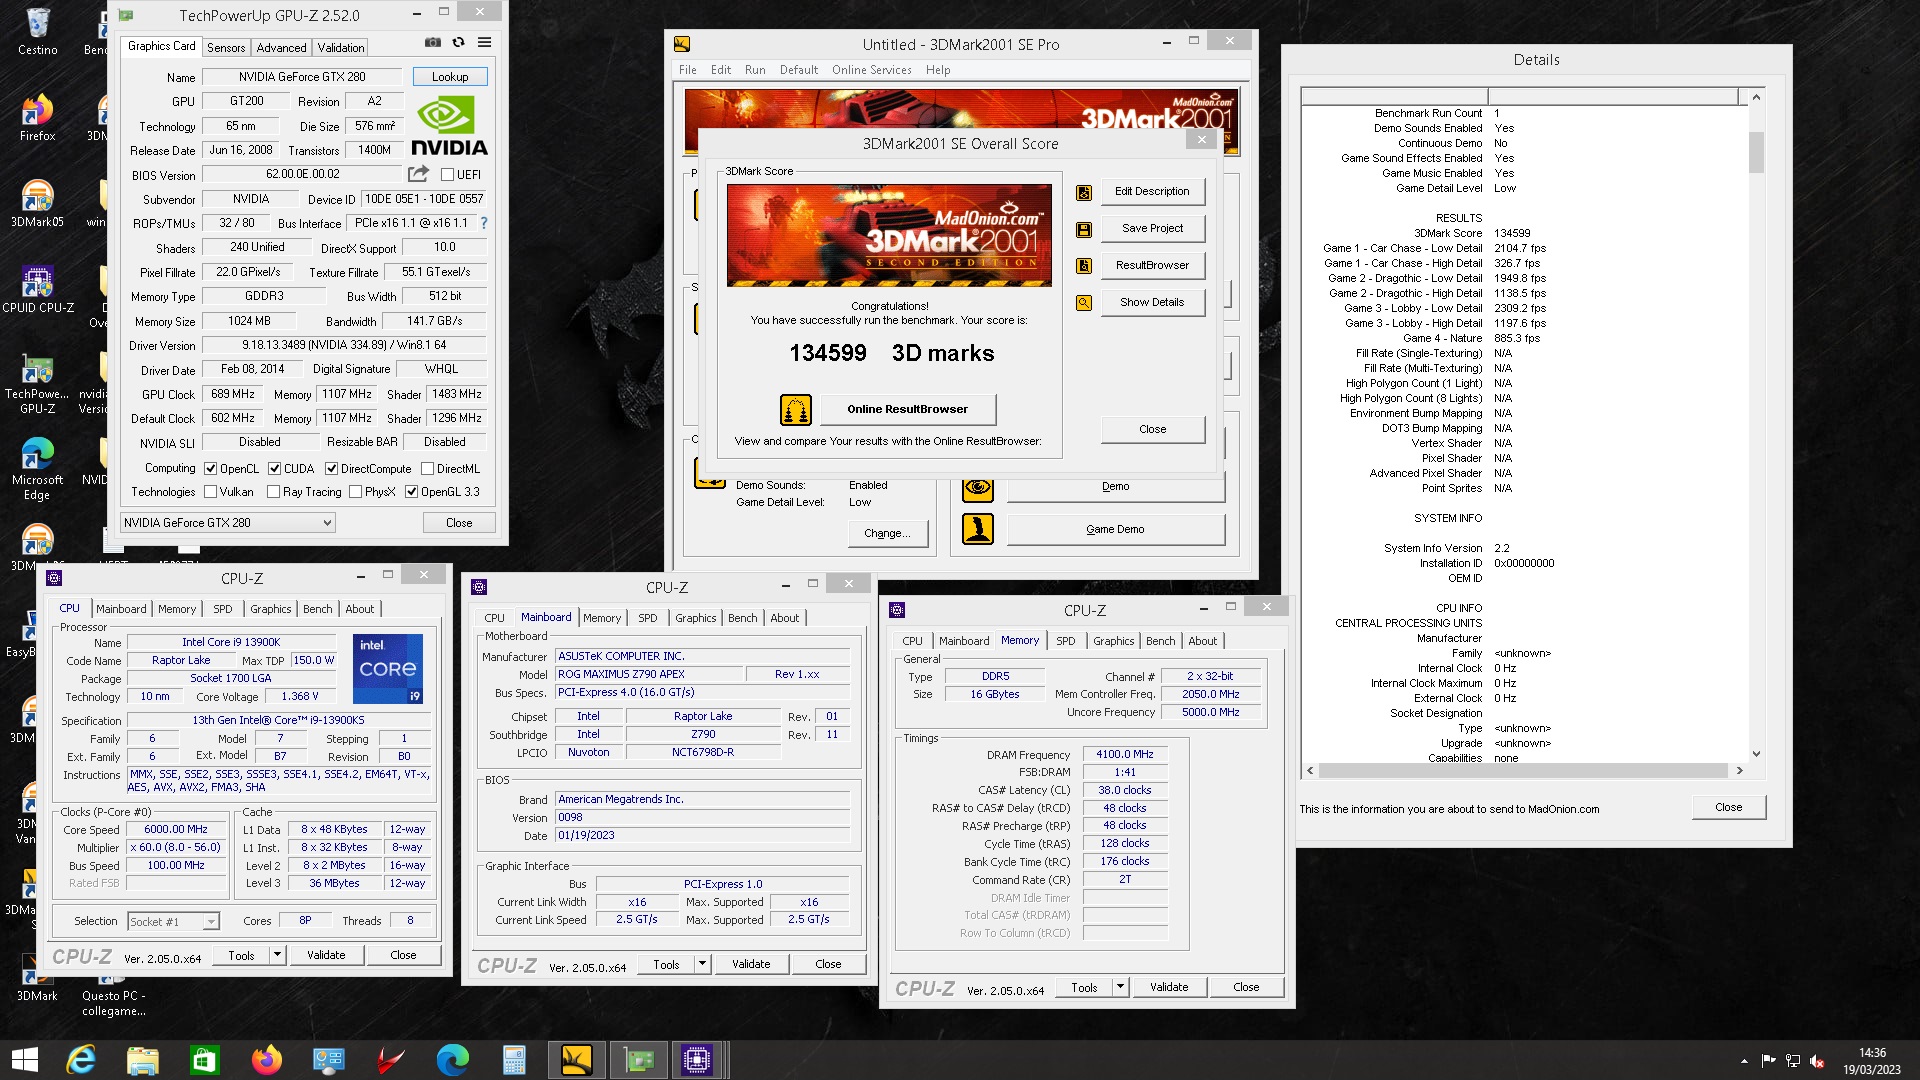Toggle Vulkan checkbox in GPU-Z
The image size is (1920, 1080).
211,492
